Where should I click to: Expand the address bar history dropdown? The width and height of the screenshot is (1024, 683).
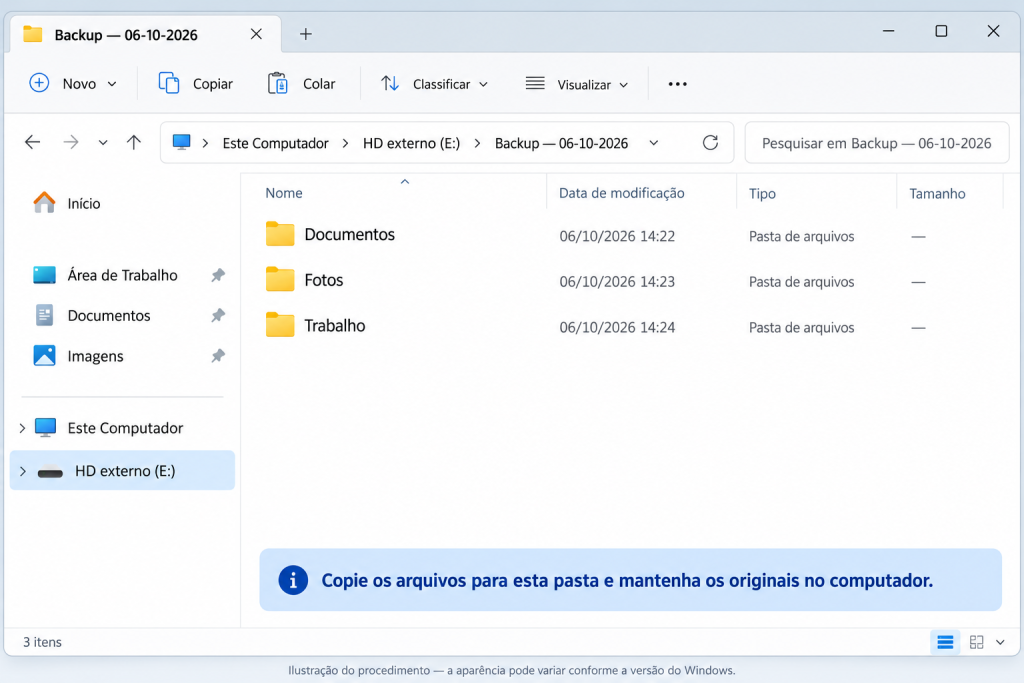[654, 143]
